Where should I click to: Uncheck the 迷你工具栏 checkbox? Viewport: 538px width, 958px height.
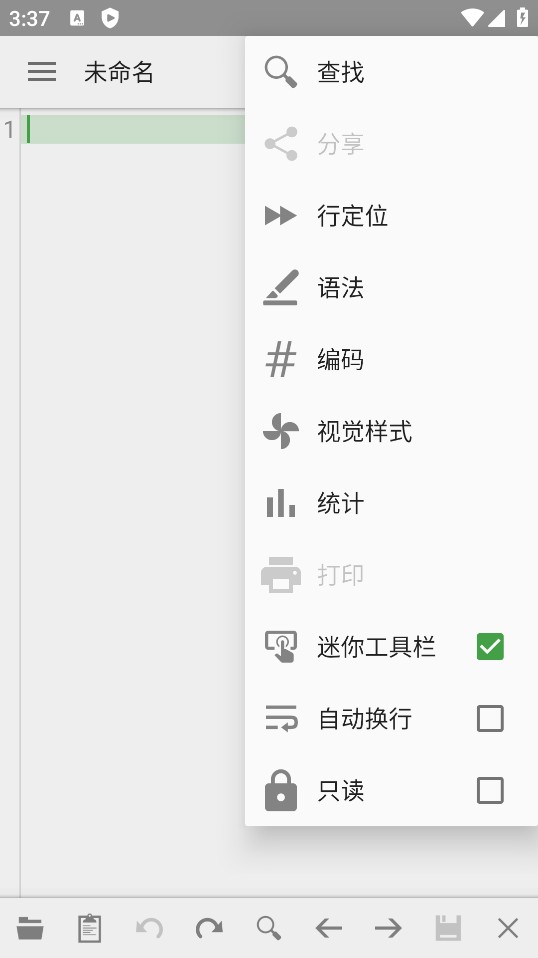[490, 646]
